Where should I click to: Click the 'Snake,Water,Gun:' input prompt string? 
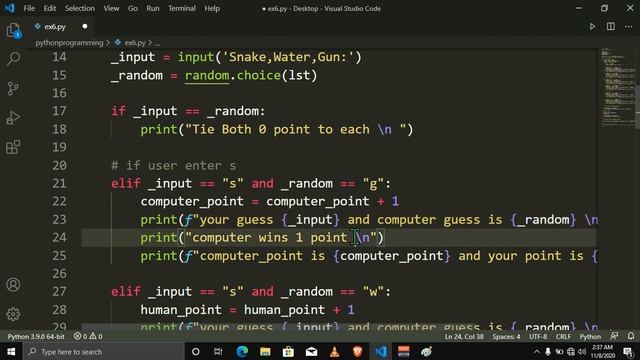pos(288,57)
